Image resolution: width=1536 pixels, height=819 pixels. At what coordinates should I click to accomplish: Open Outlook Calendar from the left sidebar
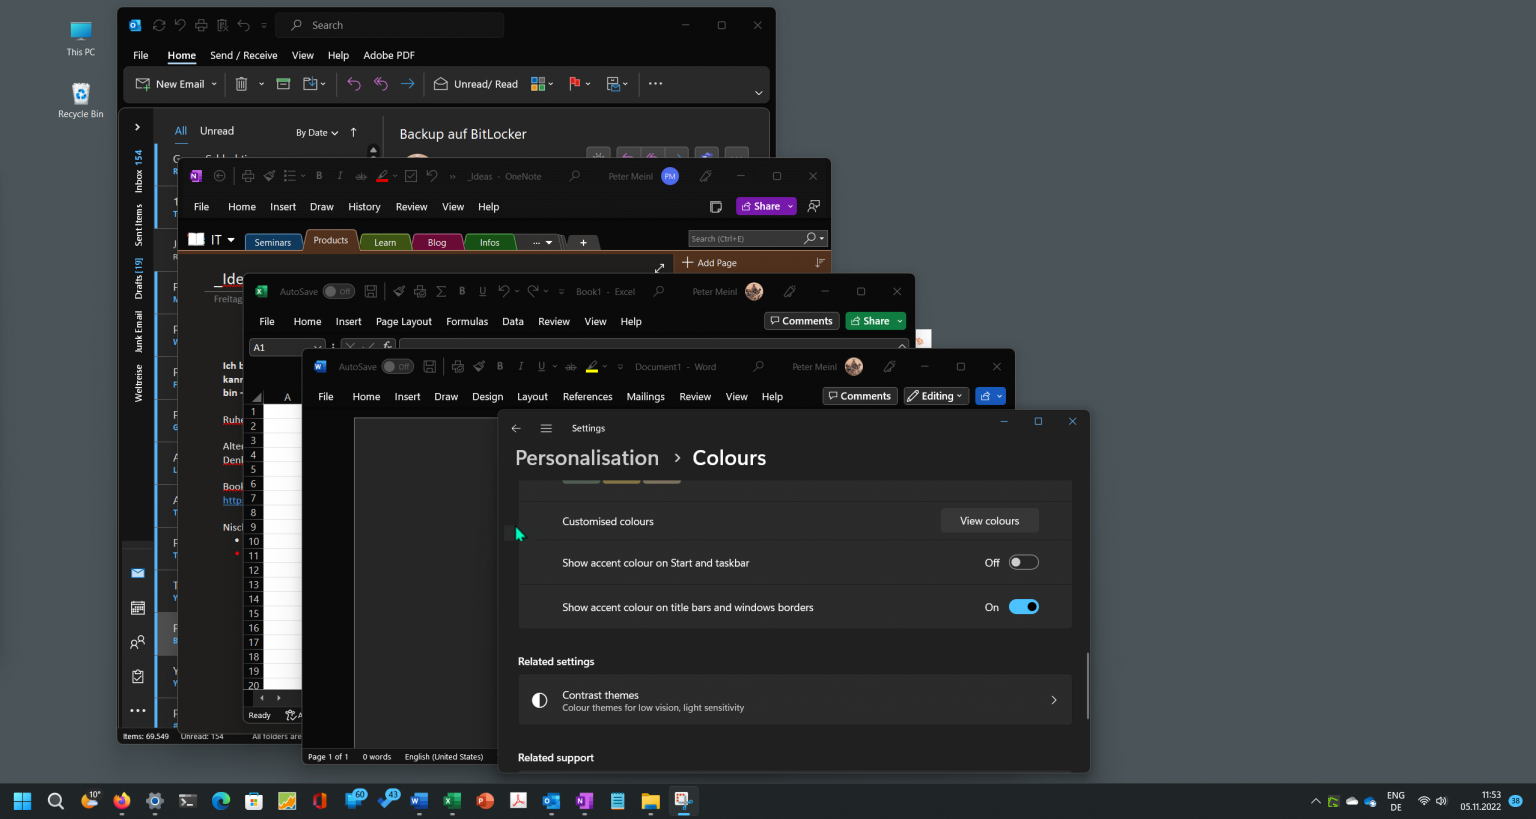tap(138, 608)
